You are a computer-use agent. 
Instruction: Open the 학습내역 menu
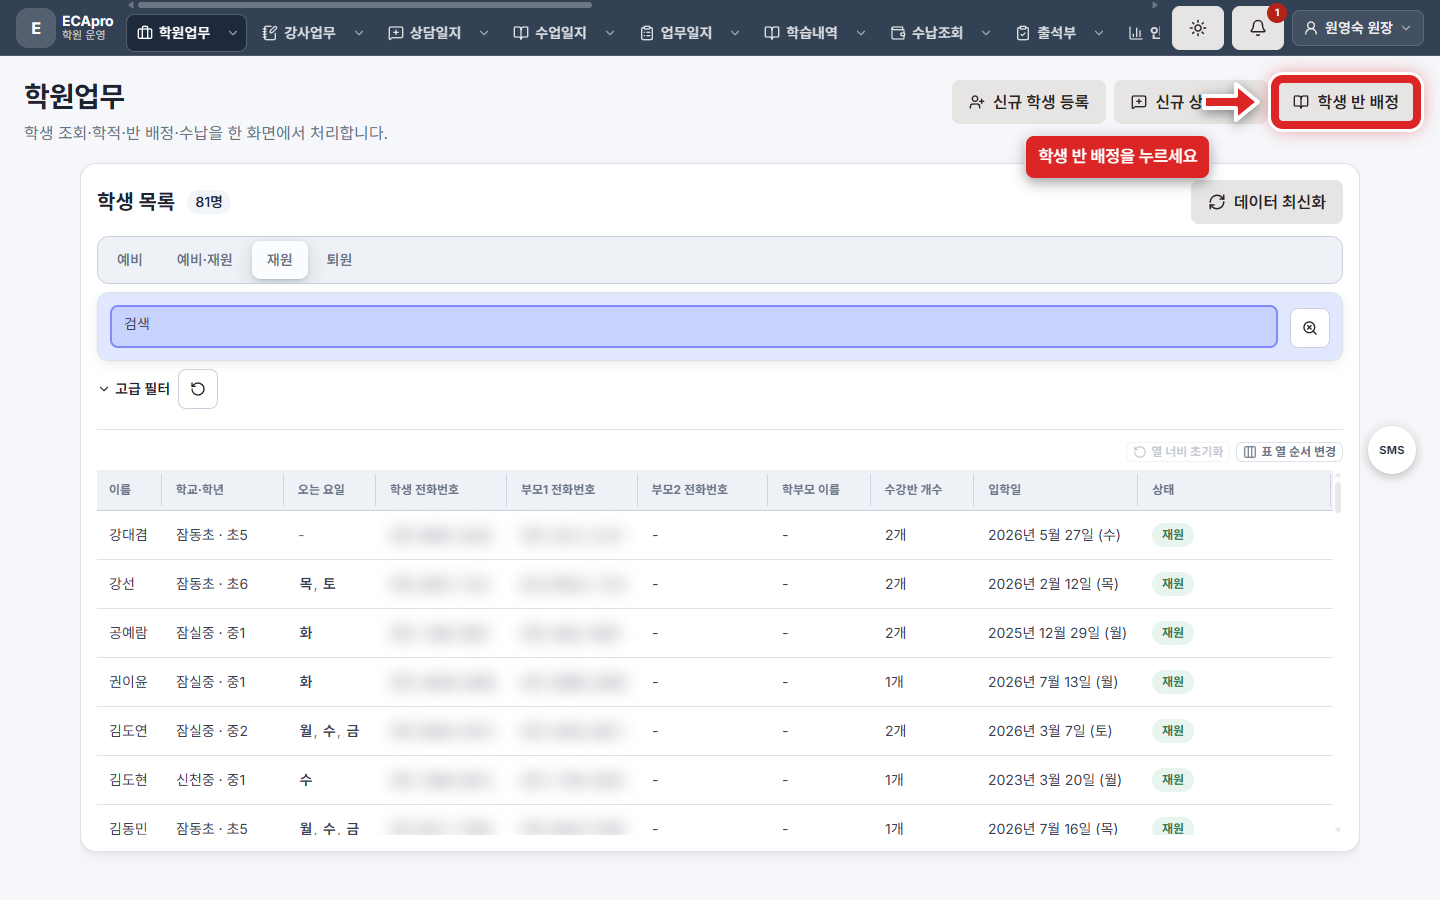coord(801,33)
